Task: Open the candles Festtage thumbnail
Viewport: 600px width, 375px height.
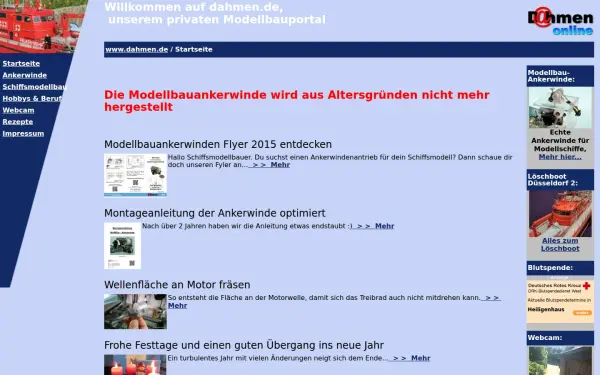Action: [135, 365]
